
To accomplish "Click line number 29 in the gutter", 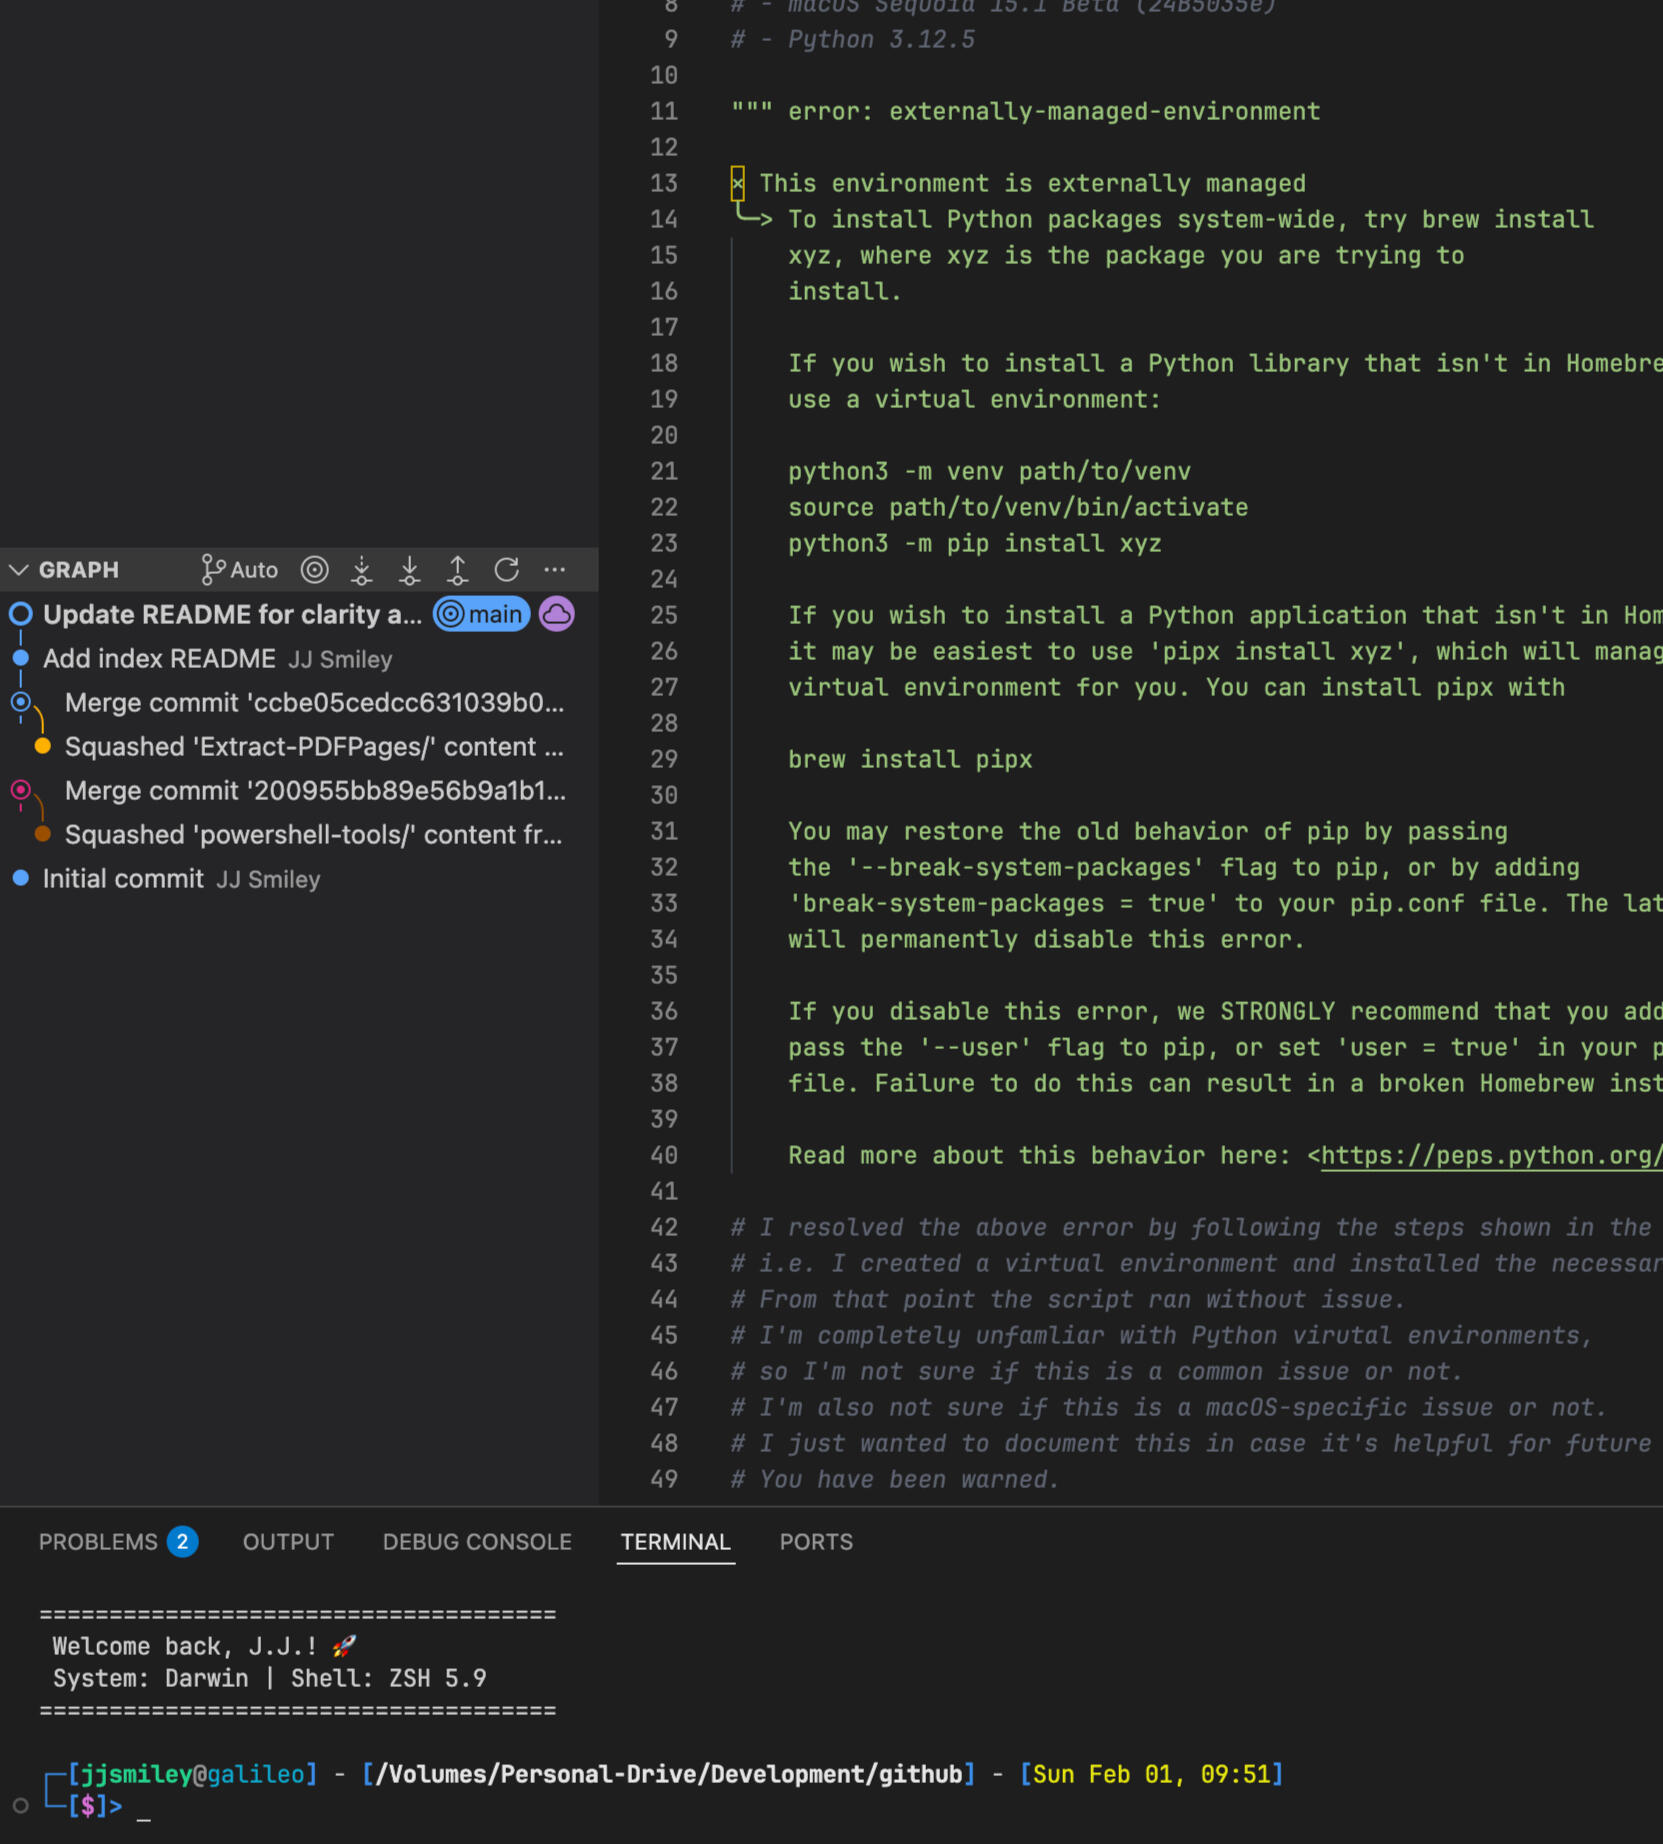I will 664,759.
